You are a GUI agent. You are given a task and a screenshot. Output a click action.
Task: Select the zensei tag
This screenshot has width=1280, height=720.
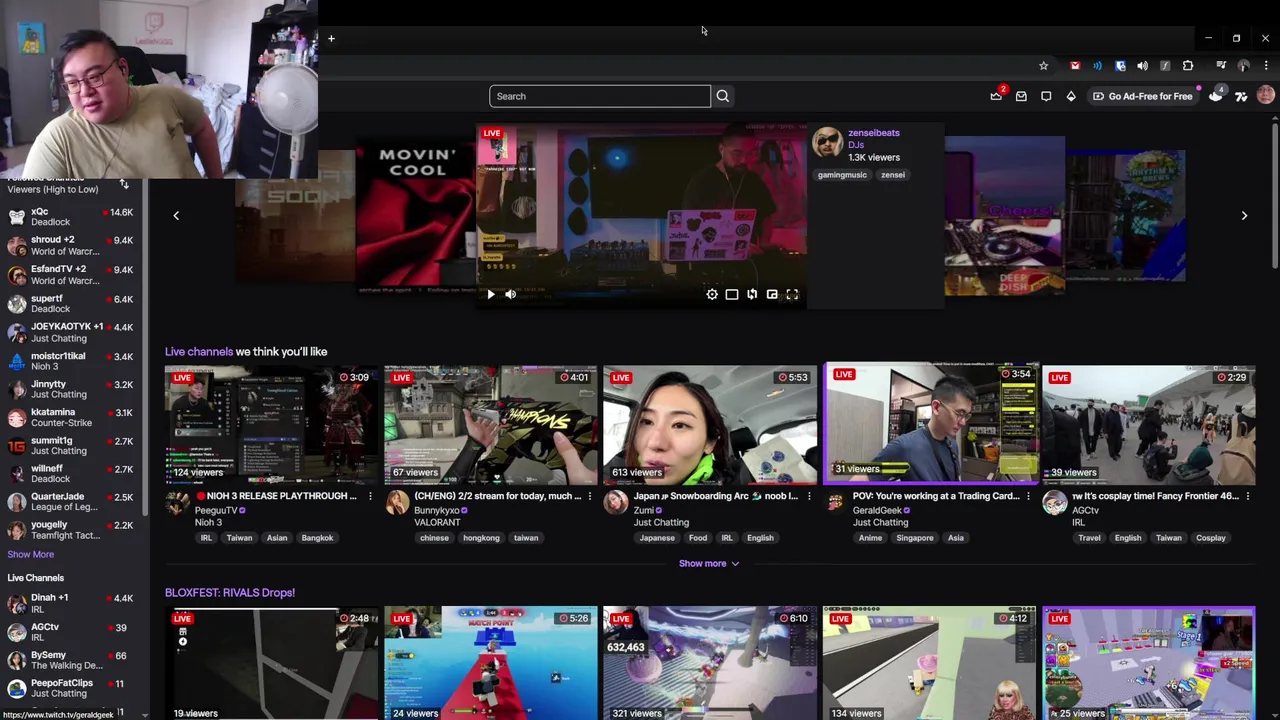click(892, 175)
